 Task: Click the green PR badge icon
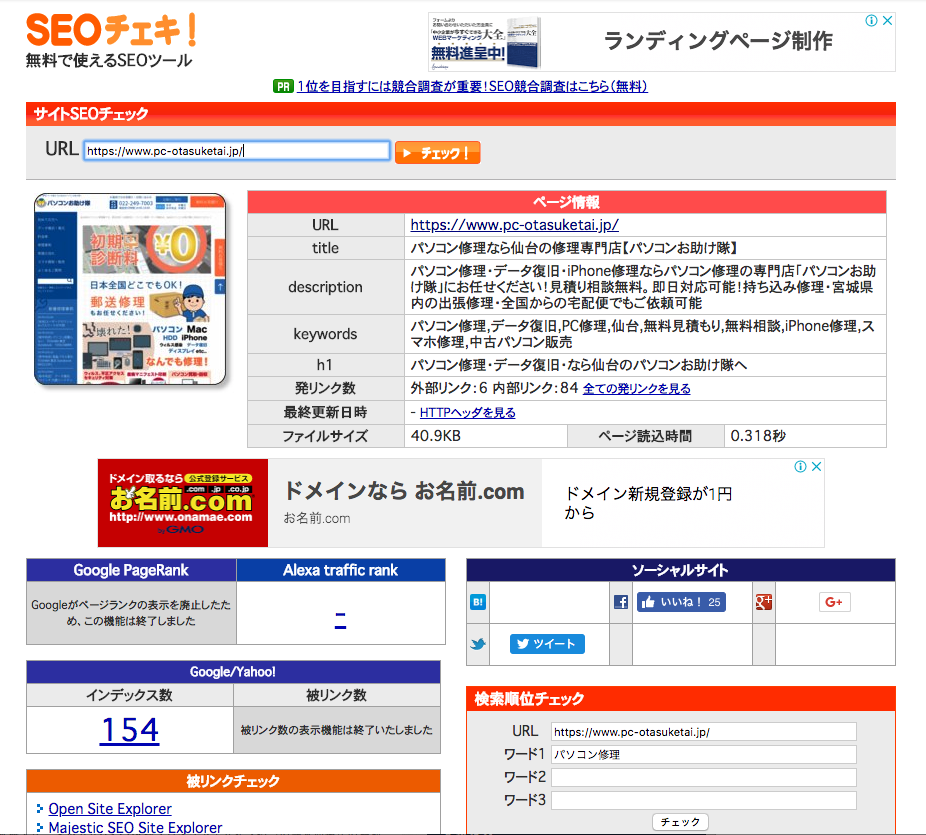point(283,87)
